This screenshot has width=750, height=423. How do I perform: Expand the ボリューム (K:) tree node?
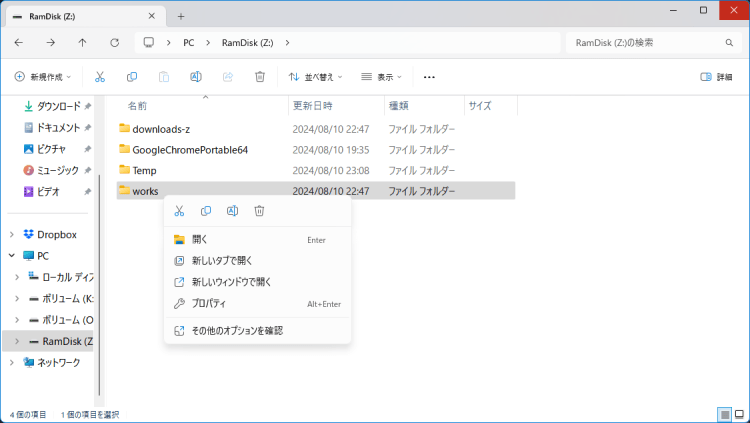(x=17, y=299)
